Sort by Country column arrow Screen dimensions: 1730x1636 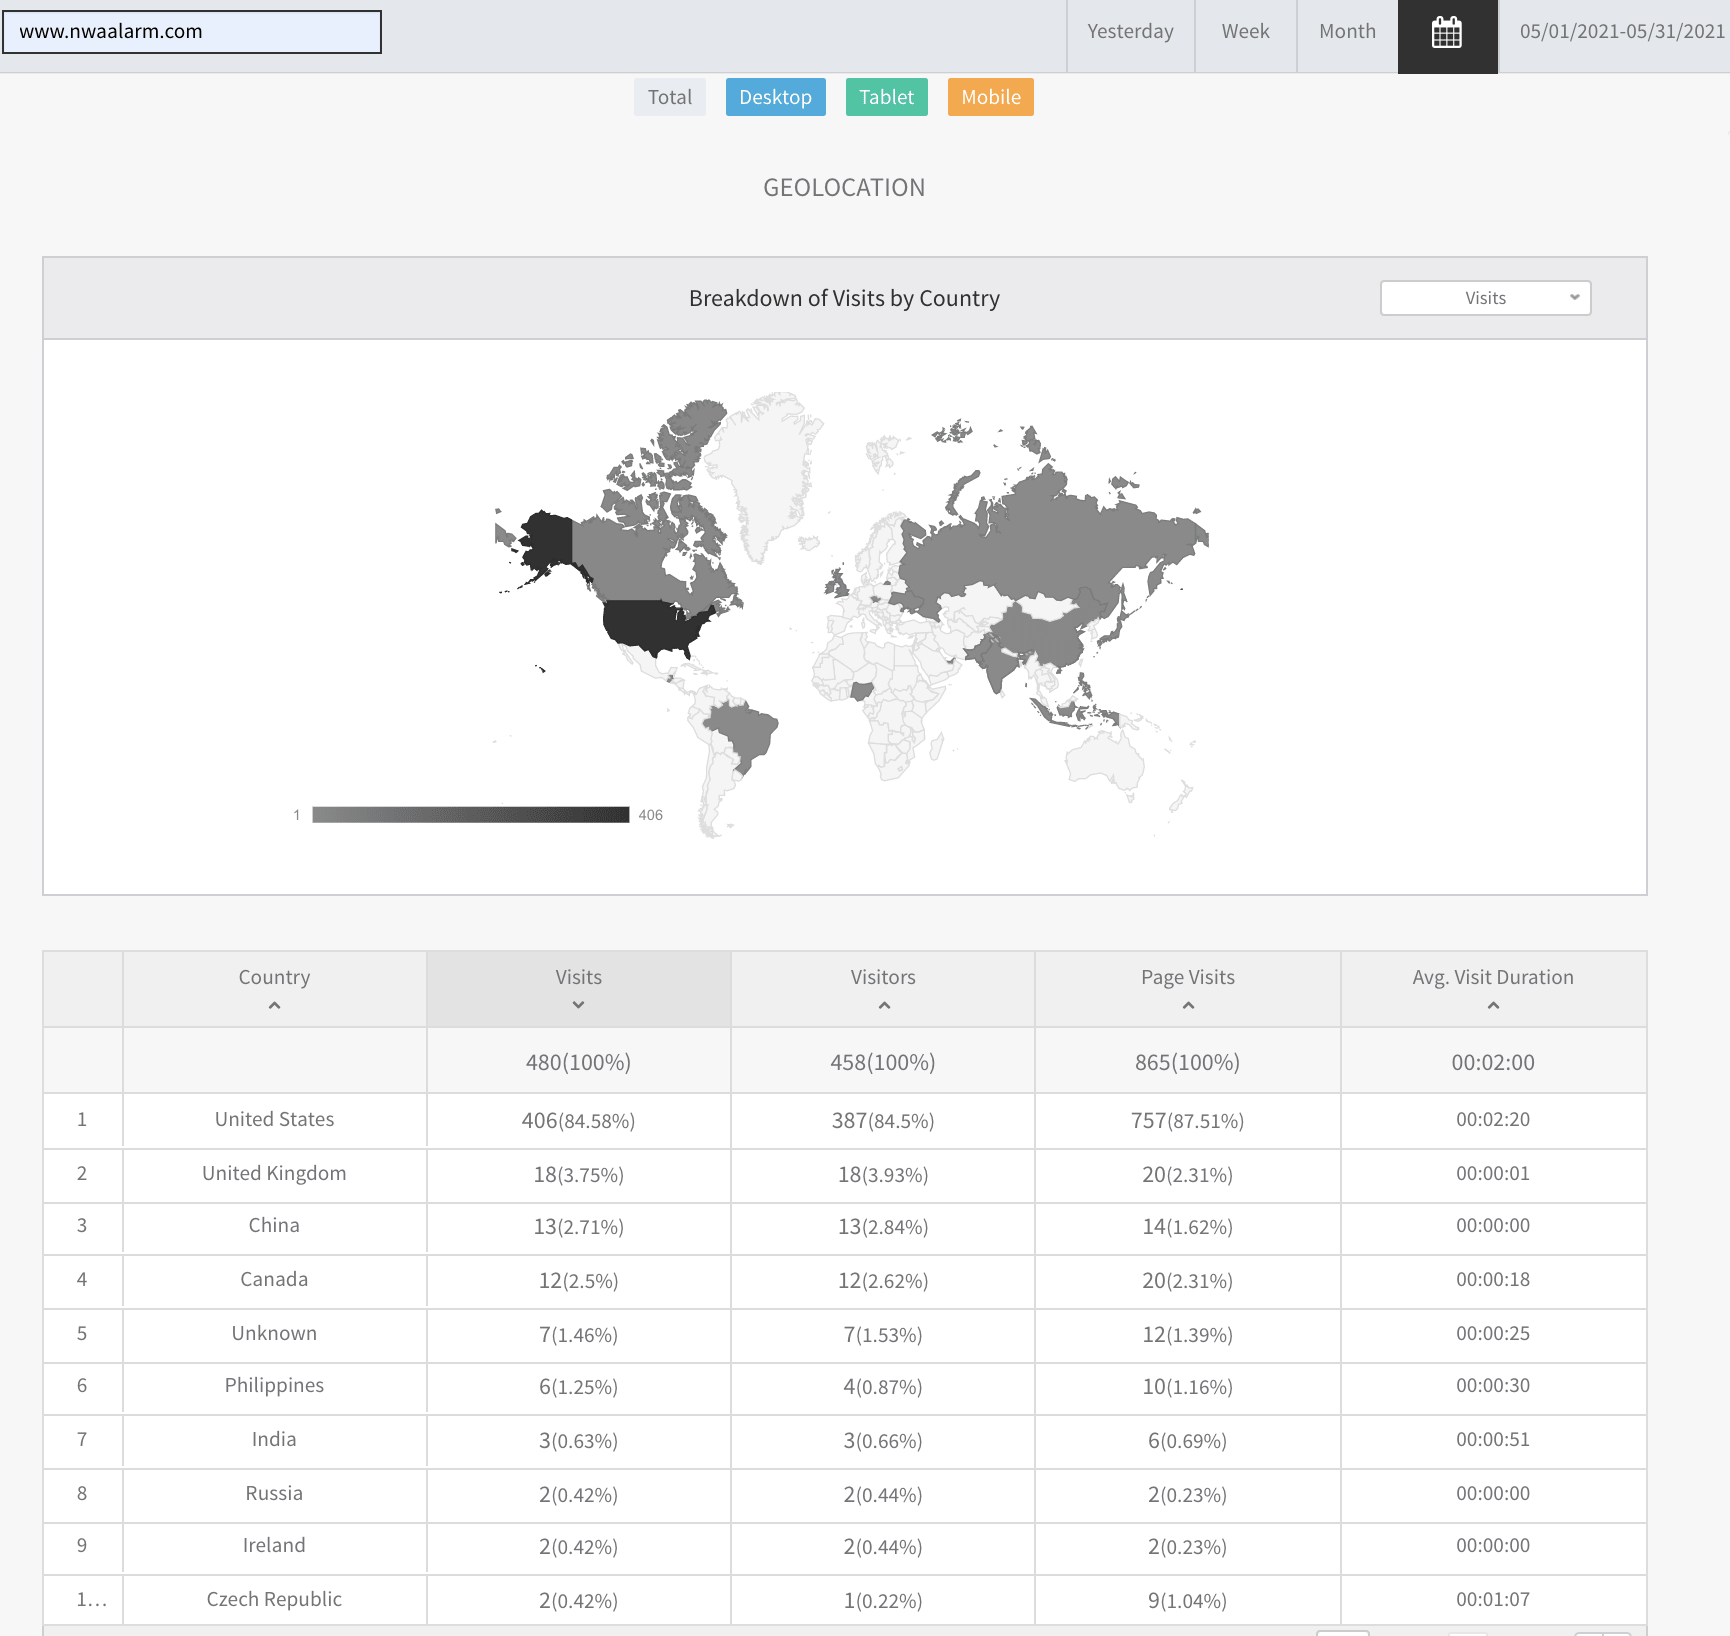pyautogui.click(x=274, y=1006)
